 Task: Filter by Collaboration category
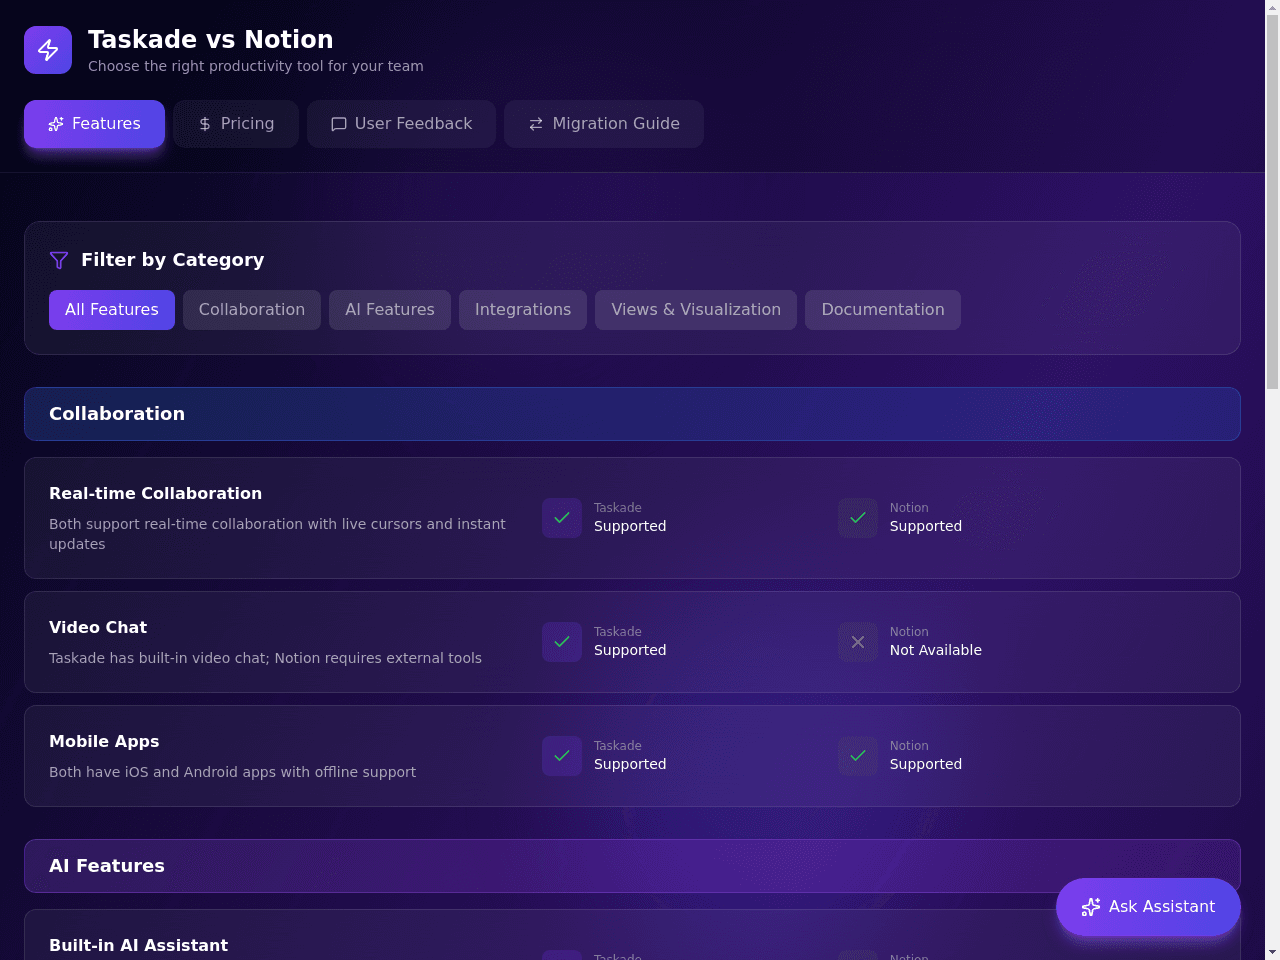tap(252, 310)
